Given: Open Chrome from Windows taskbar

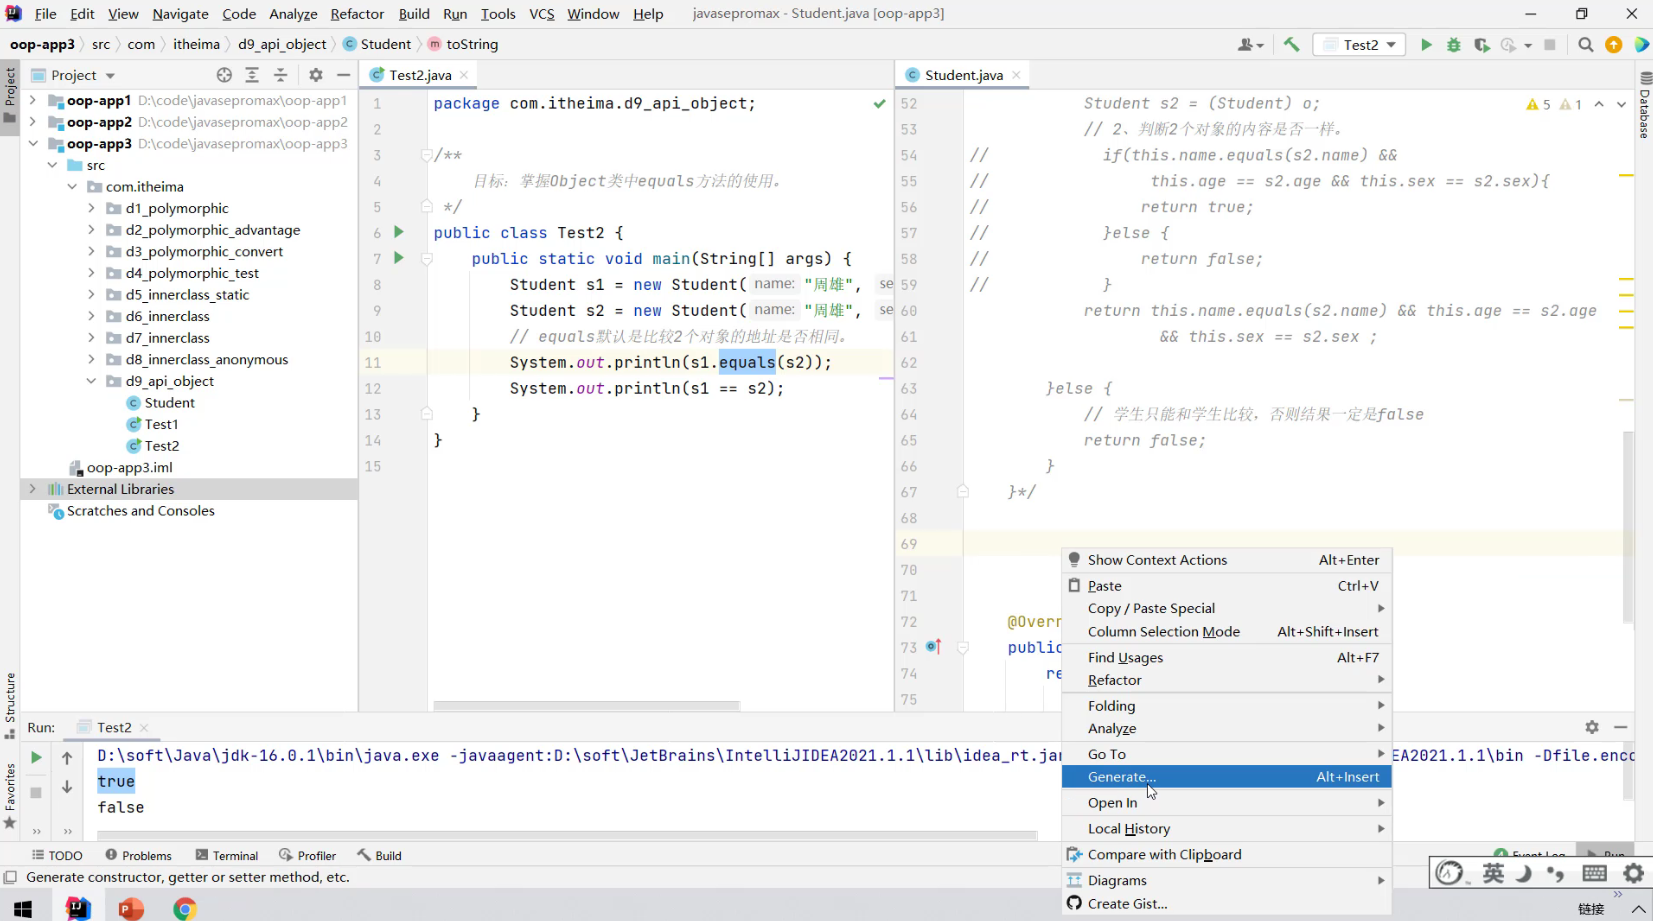Looking at the screenshot, I should pyautogui.click(x=184, y=908).
